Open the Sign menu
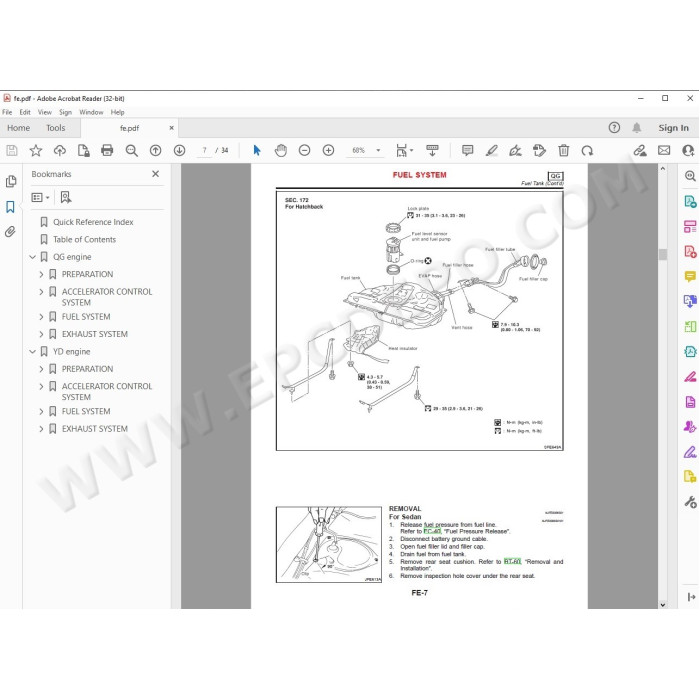This screenshot has height=700, width=700. (65, 112)
